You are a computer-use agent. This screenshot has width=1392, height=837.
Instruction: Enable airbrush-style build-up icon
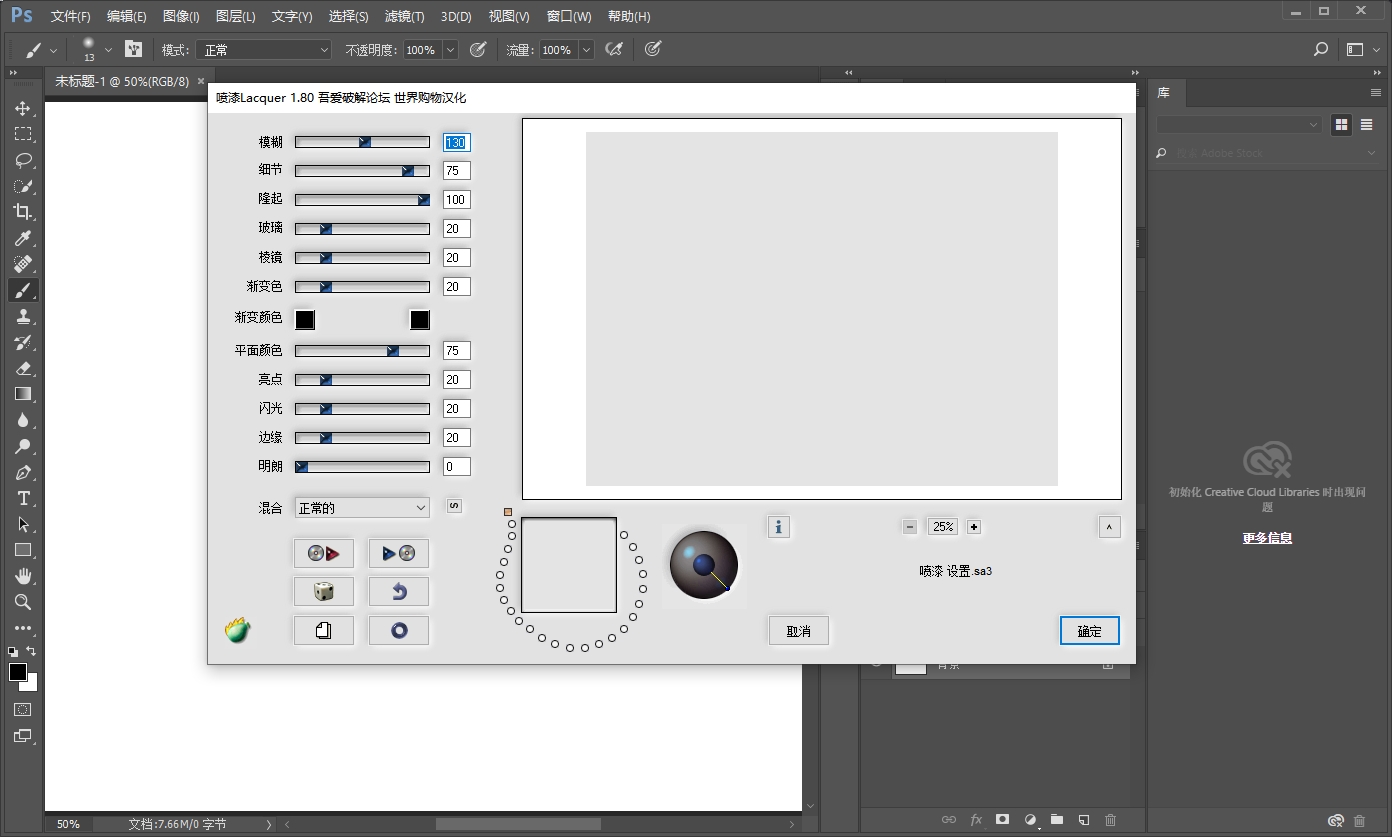point(615,49)
